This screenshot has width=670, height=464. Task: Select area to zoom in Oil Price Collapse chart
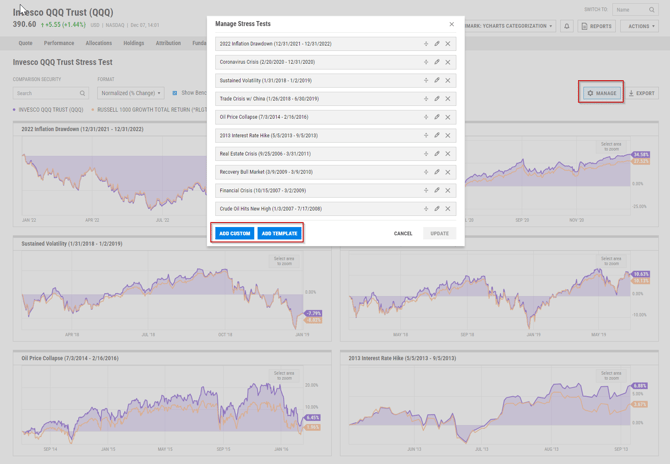pyautogui.click(x=284, y=376)
